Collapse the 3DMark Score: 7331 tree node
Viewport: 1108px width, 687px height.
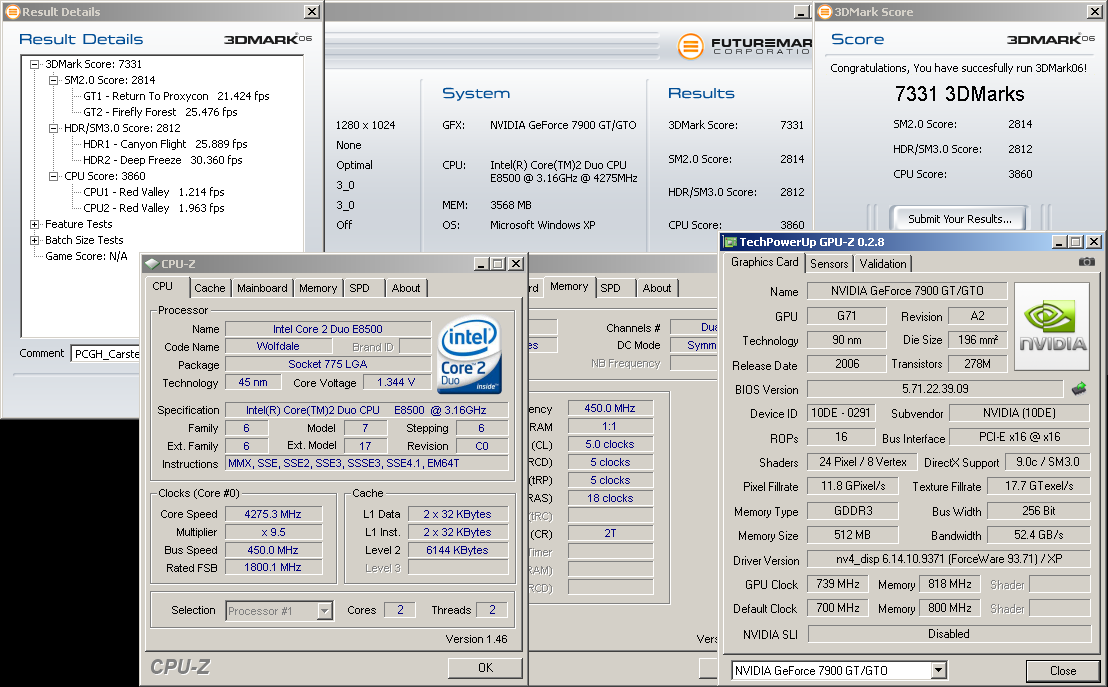34,64
